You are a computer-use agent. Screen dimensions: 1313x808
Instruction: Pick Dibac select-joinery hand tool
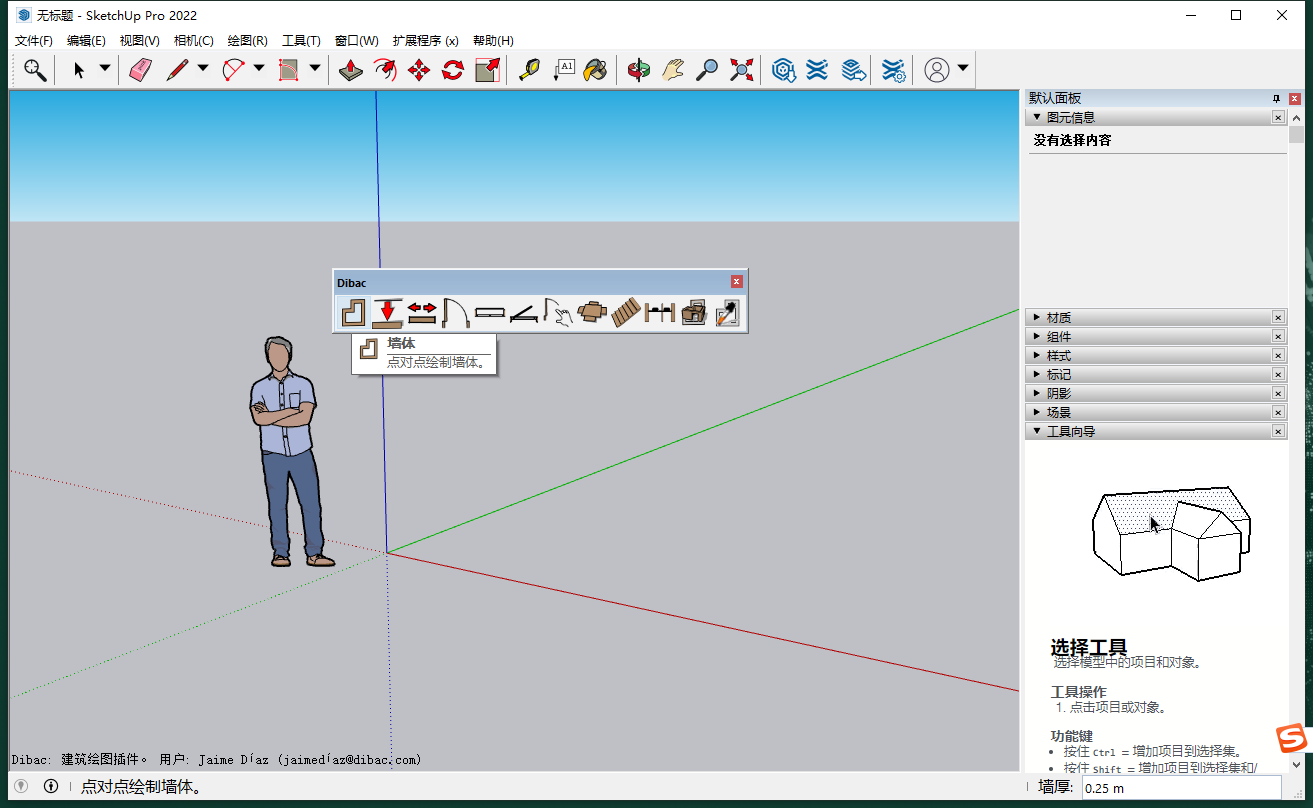[558, 313]
